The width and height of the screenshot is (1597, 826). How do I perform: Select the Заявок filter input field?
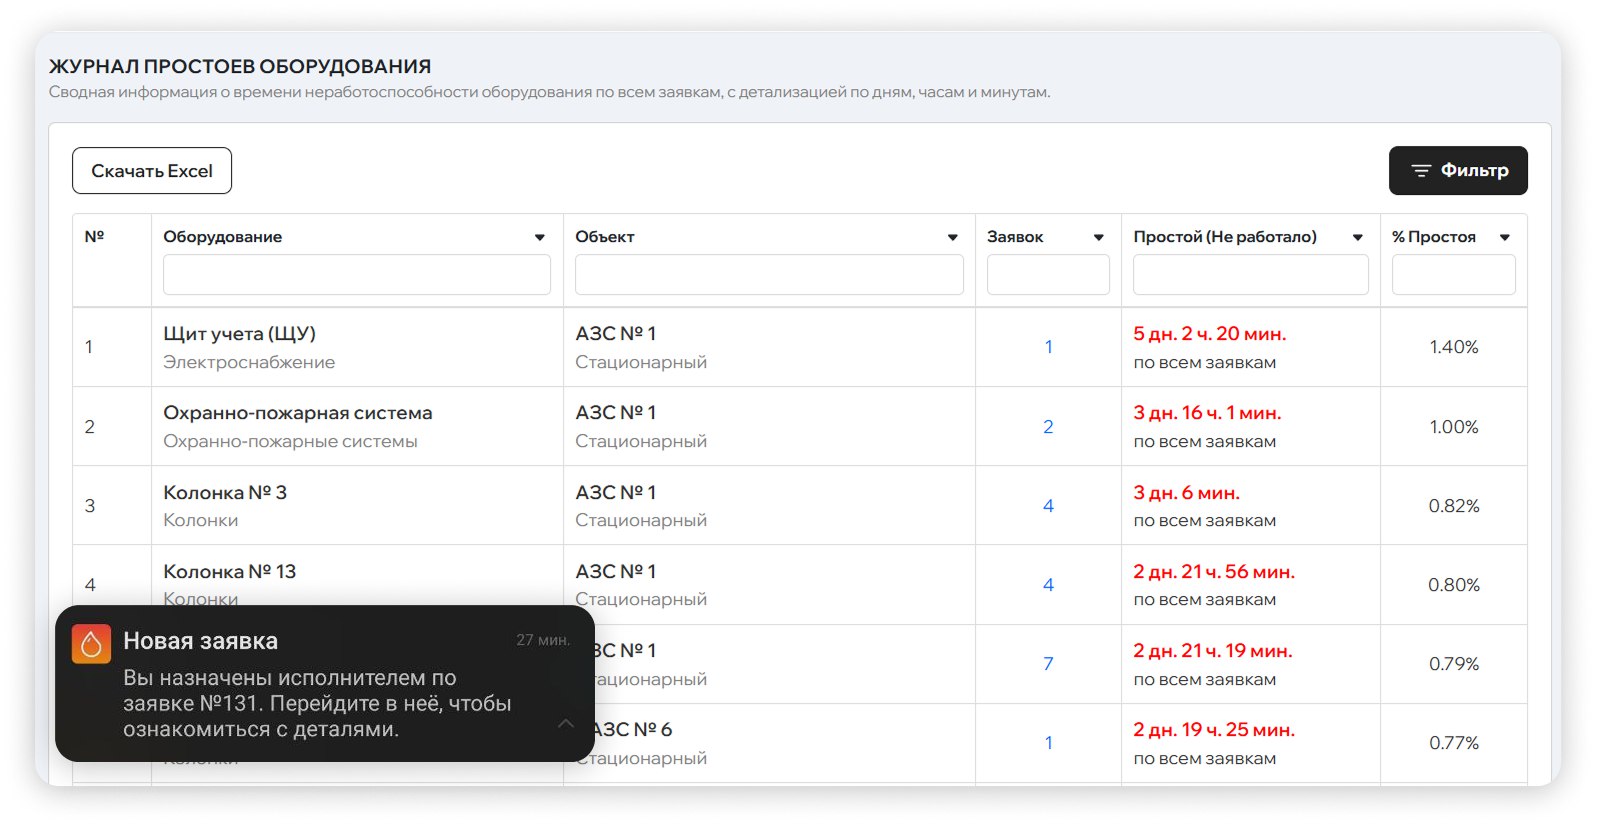1047,275
